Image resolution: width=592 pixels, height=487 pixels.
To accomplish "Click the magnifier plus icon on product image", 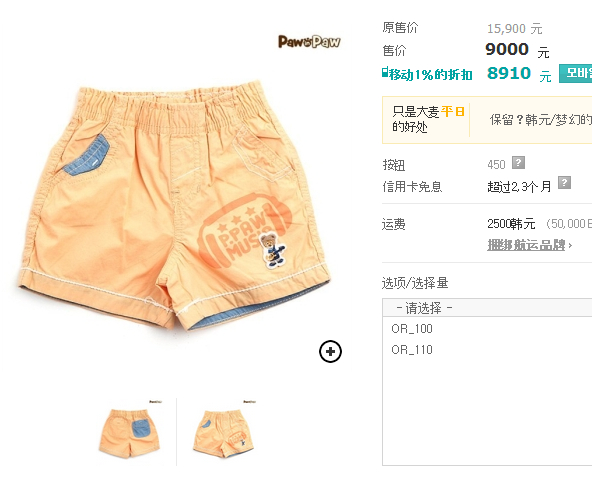I will coord(330,351).
